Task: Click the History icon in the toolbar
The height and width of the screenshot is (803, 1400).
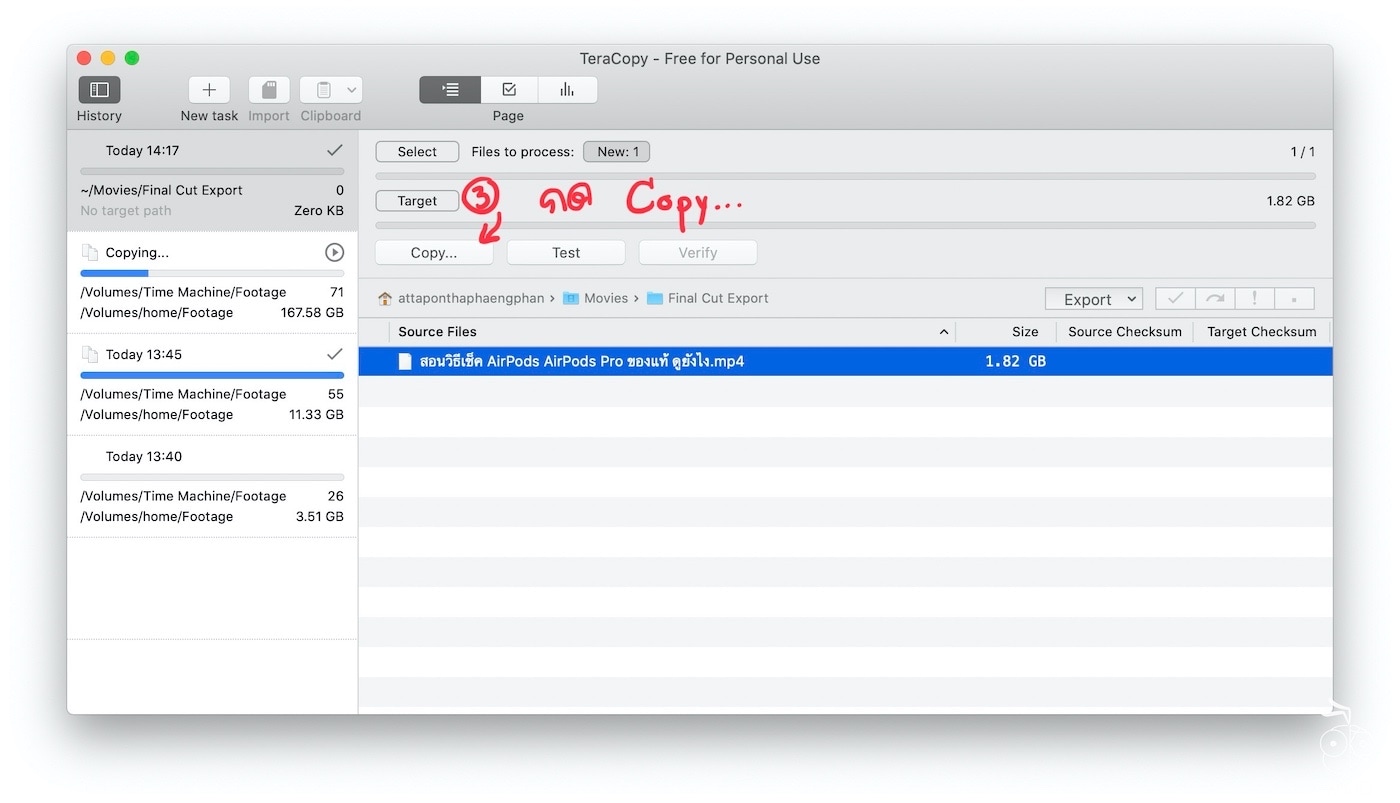Action: click(x=98, y=89)
